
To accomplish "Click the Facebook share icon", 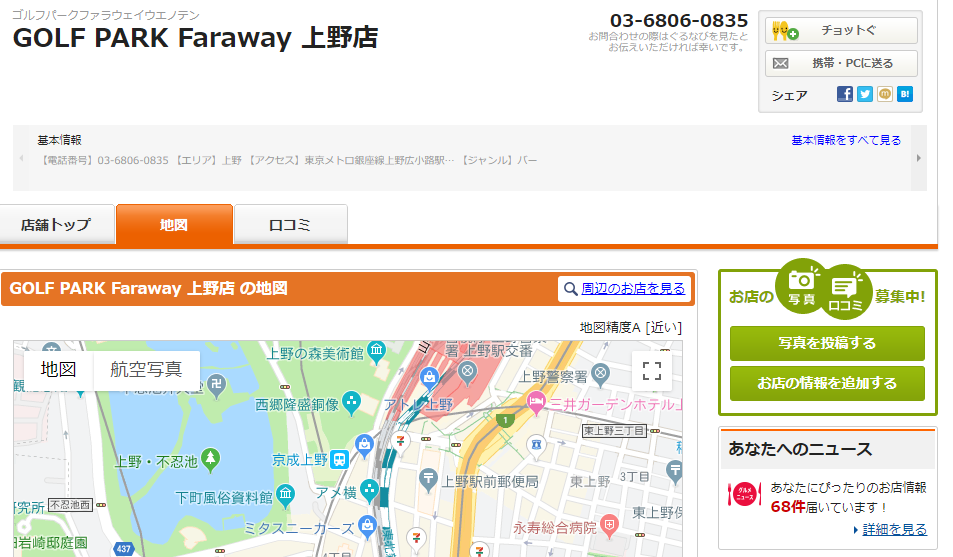I will click(845, 94).
